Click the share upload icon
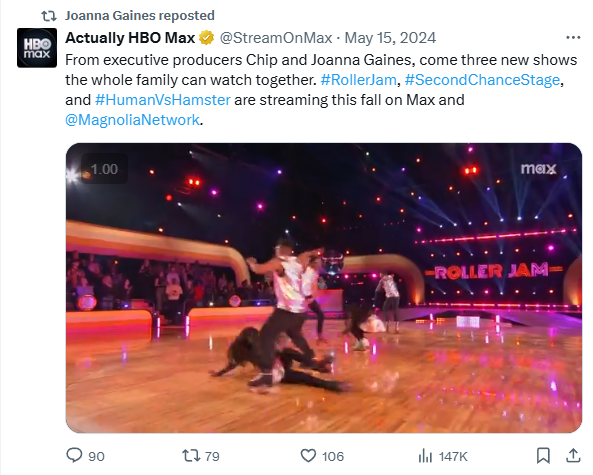The width and height of the screenshot is (593, 475). [573, 455]
